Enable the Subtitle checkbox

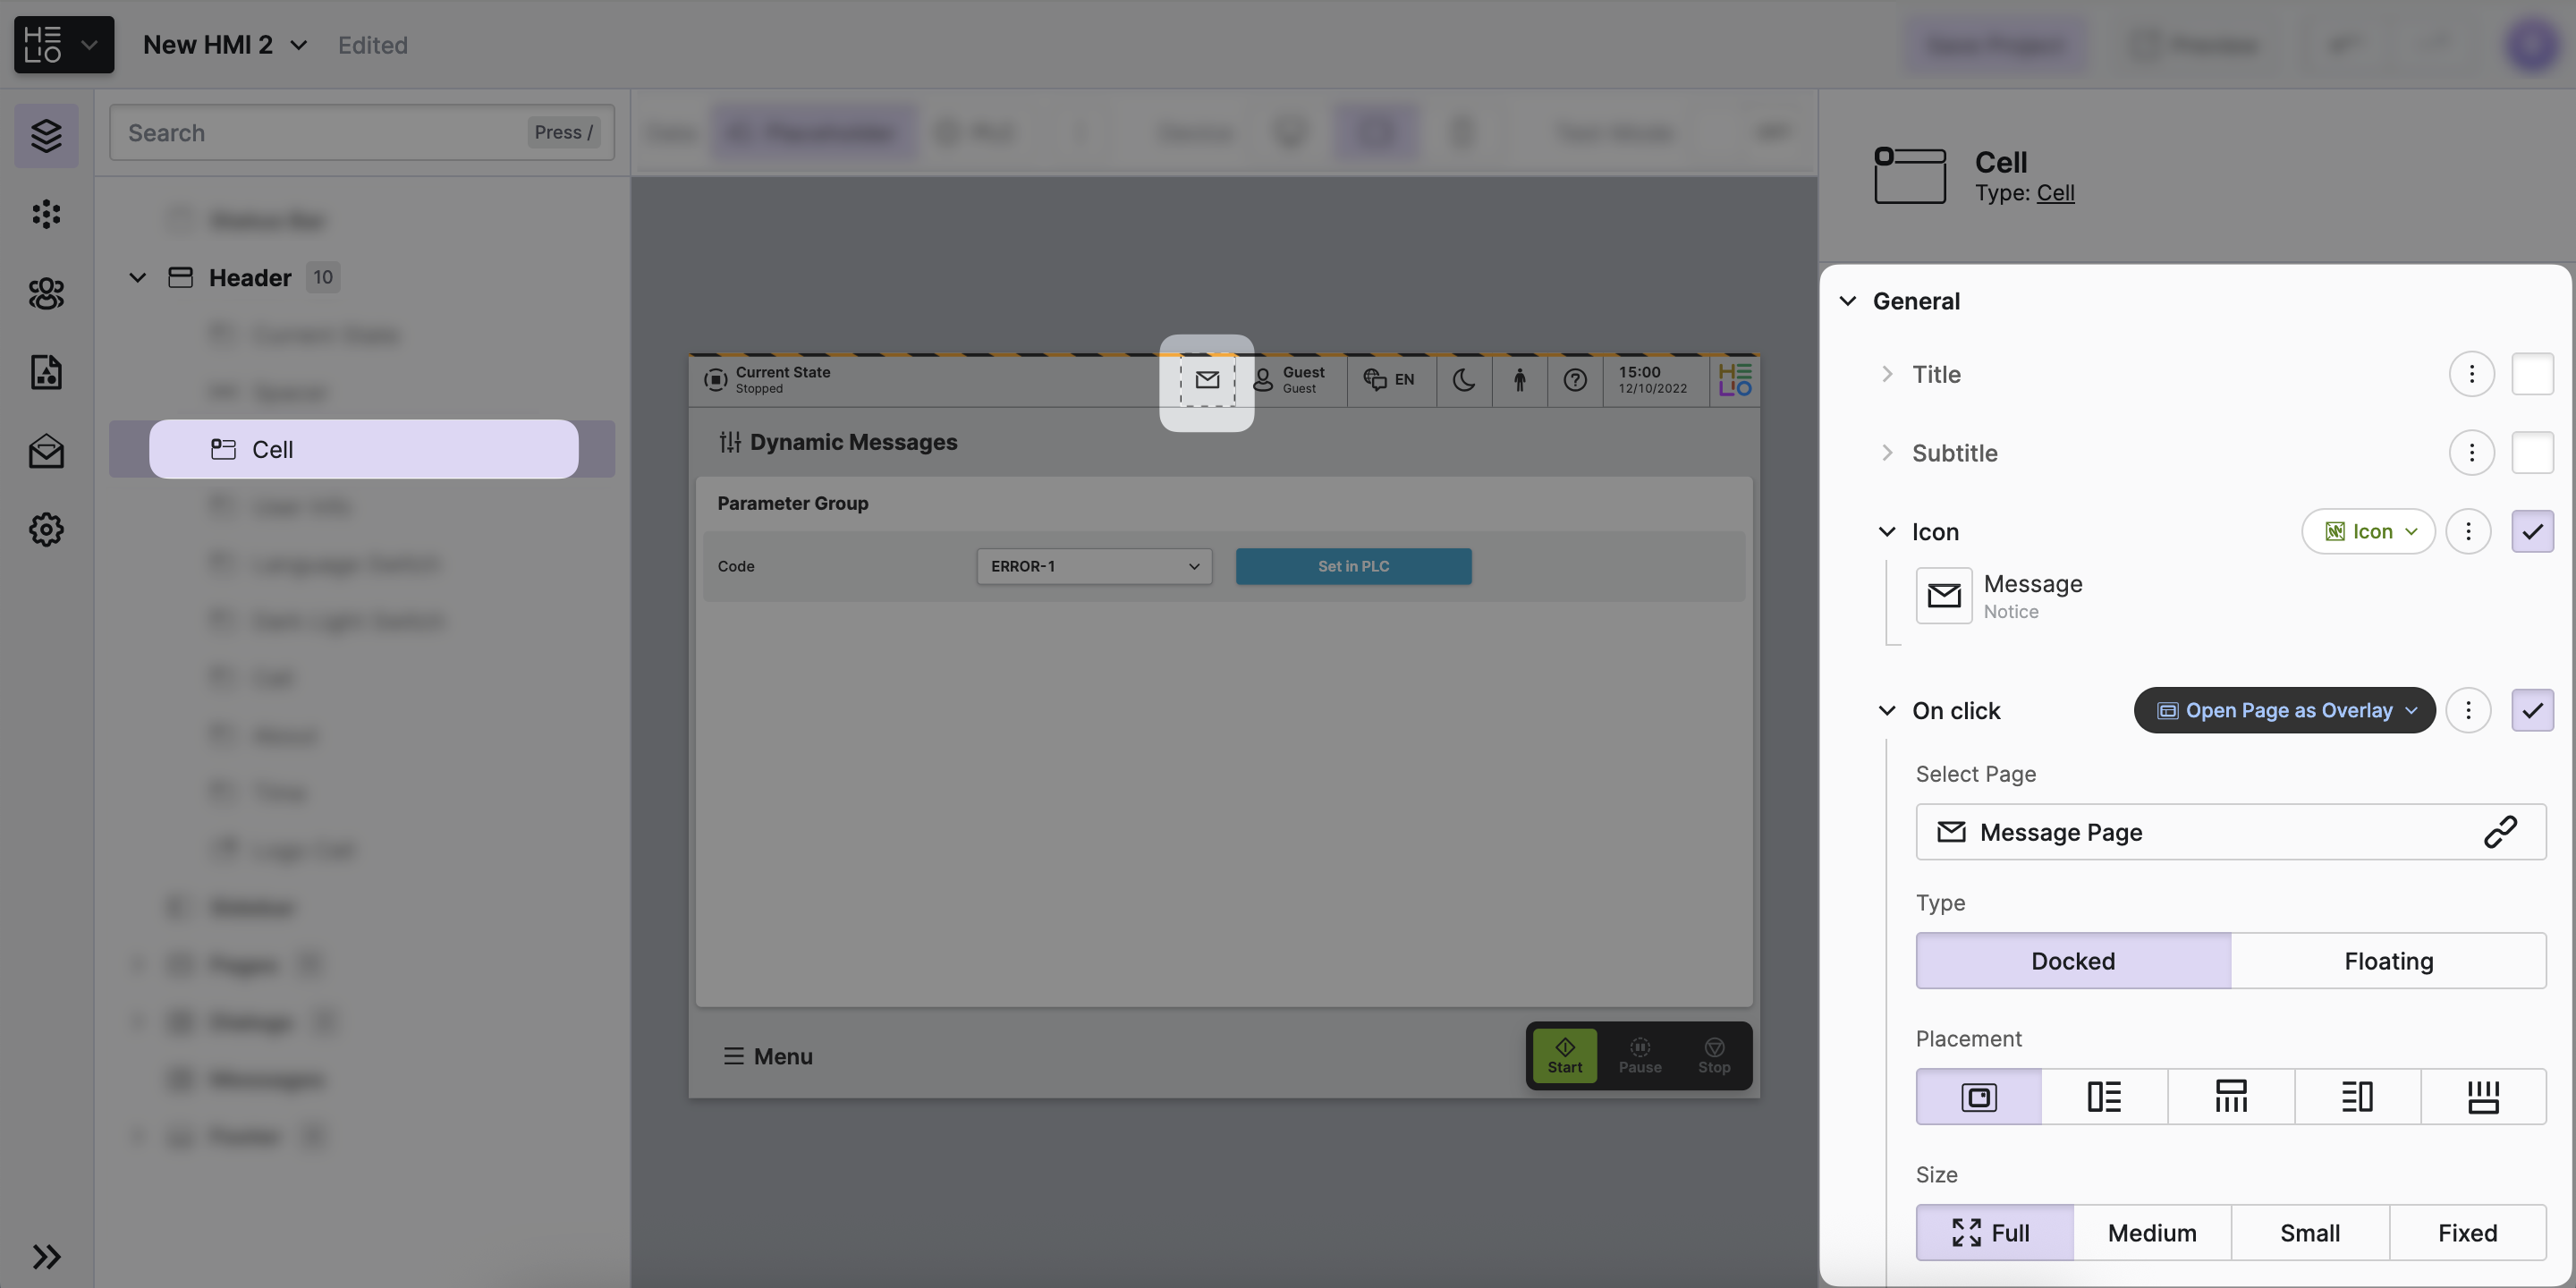click(x=2532, y=453)
